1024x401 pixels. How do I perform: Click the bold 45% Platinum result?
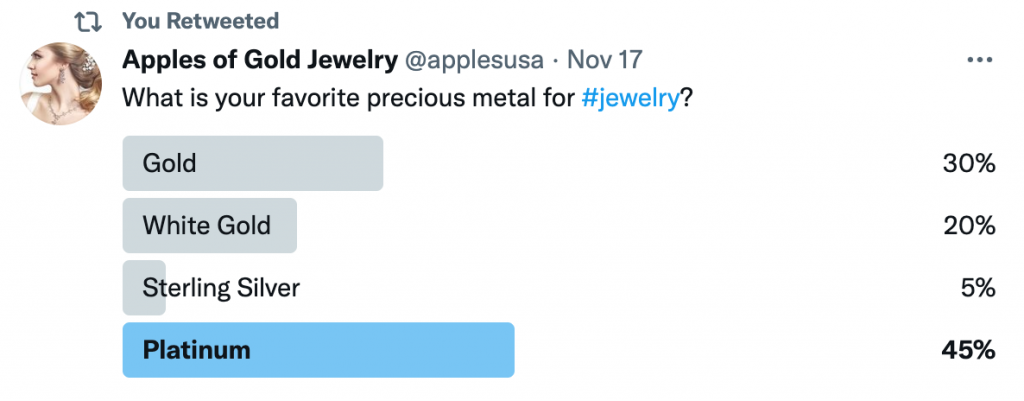click(967, 350)
